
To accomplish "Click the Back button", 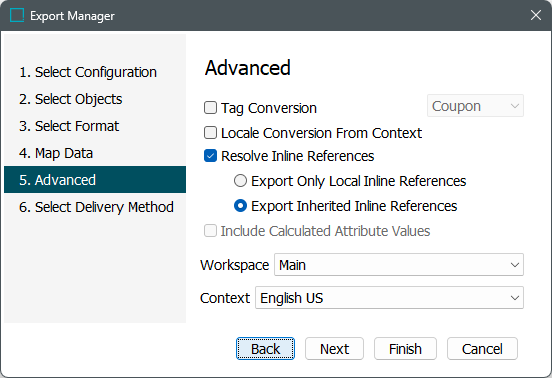I will [x=265, y=349].
